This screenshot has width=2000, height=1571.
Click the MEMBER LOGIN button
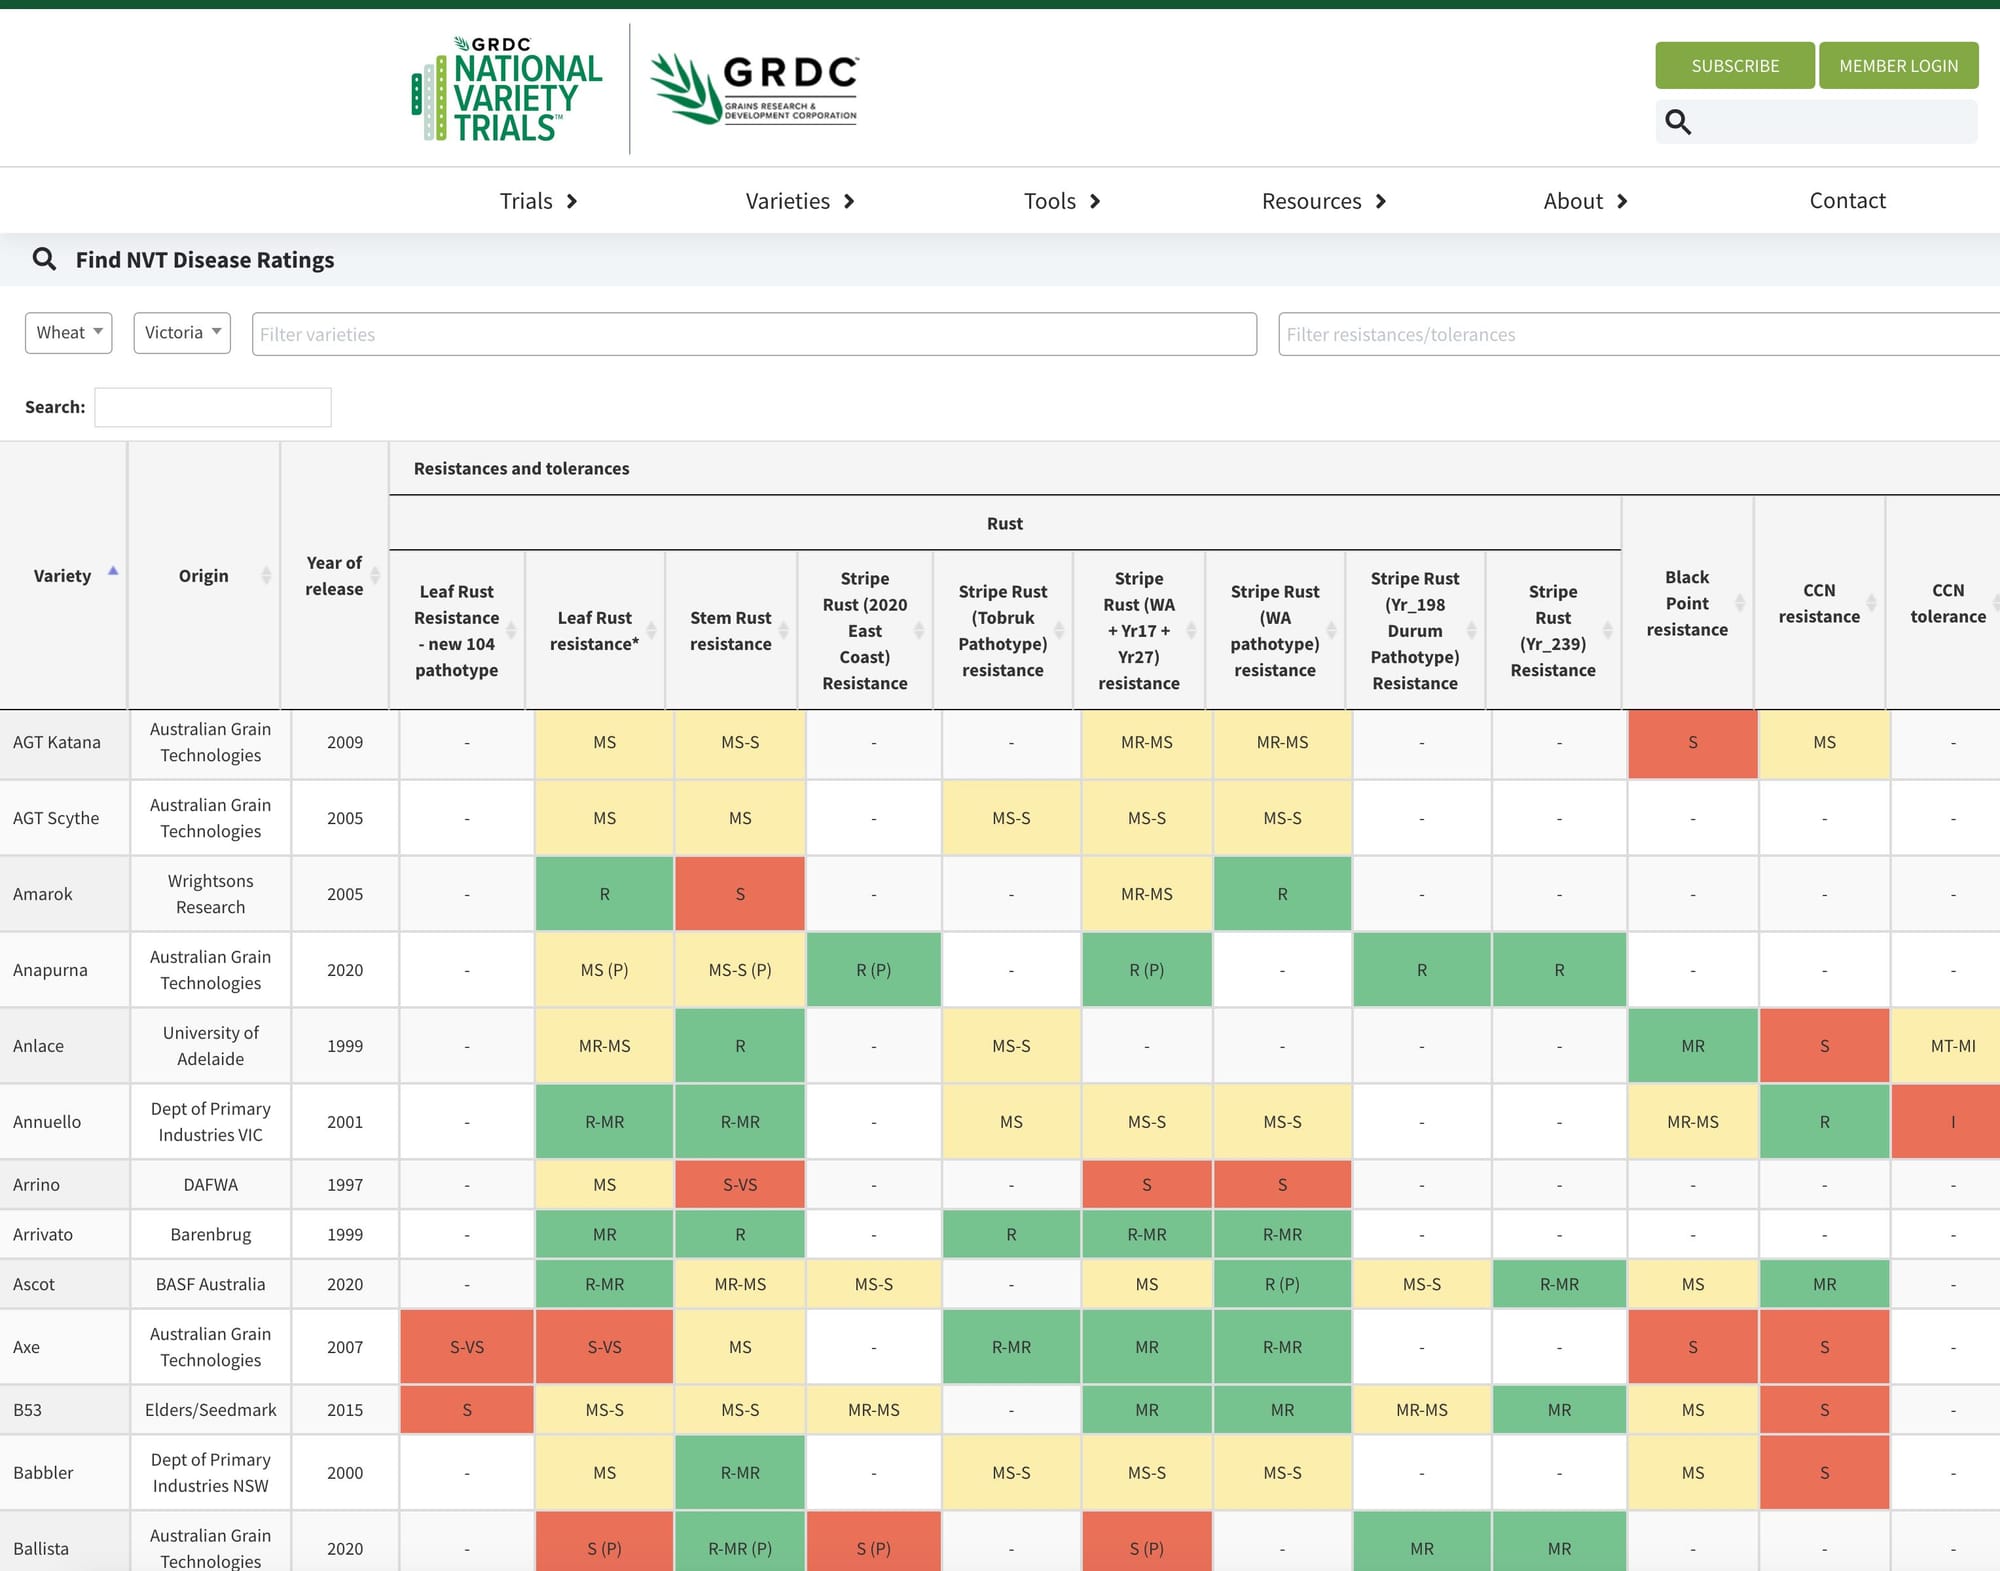1898,65
